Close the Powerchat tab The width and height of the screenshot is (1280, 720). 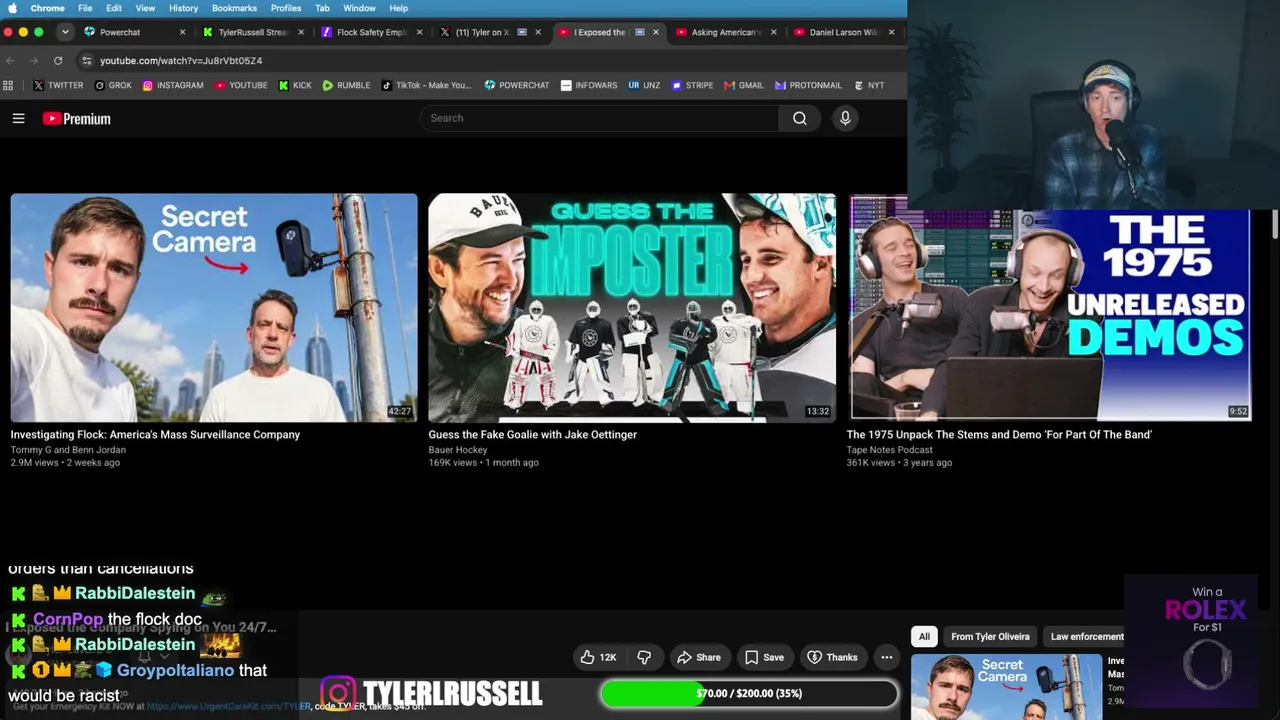(x=182, y=32)
